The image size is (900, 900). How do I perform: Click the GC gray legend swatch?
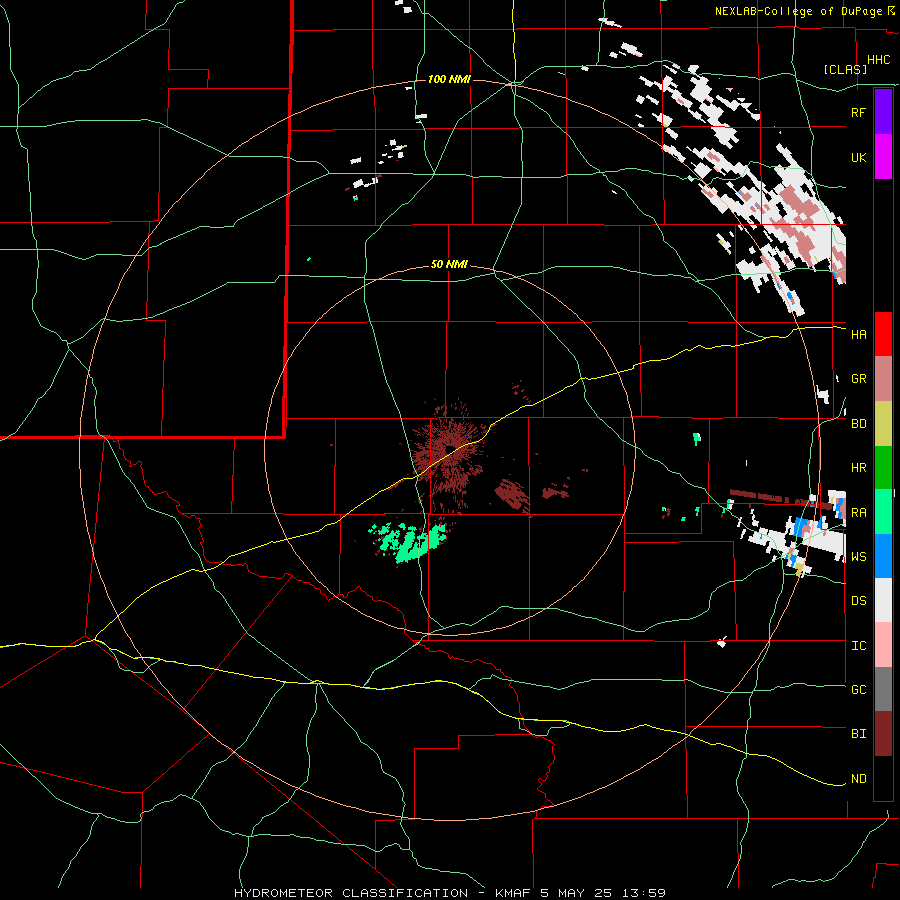(x=883, y=689)
